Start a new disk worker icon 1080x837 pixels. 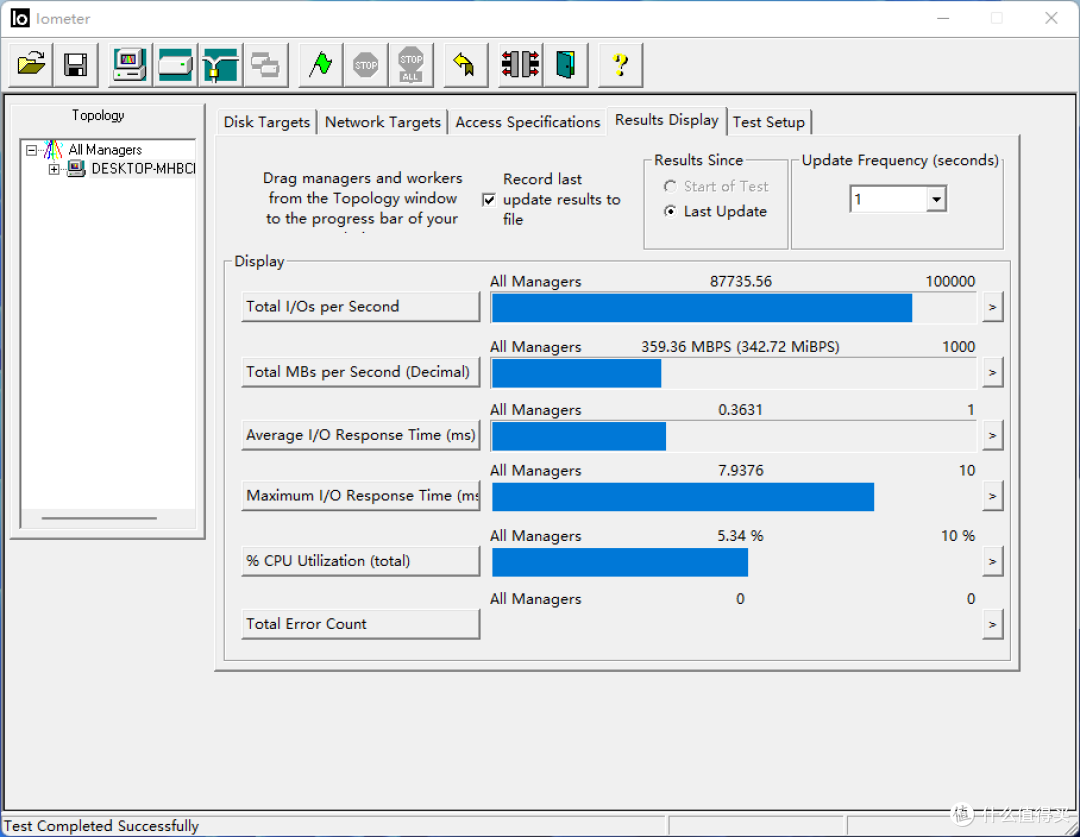(x=176, y=65)
